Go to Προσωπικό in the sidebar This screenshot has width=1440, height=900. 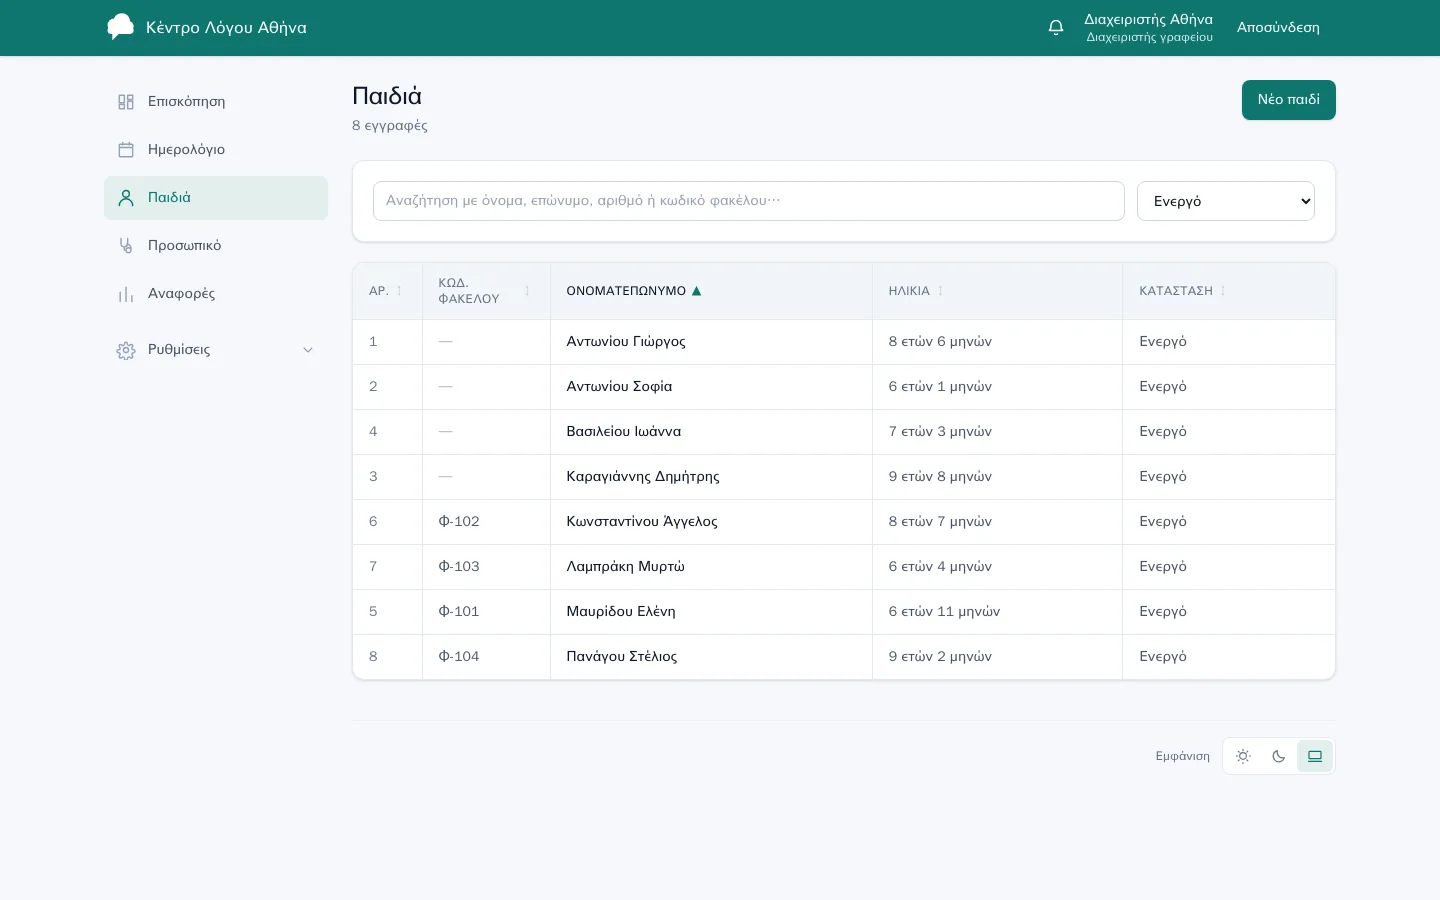[216, 246]
